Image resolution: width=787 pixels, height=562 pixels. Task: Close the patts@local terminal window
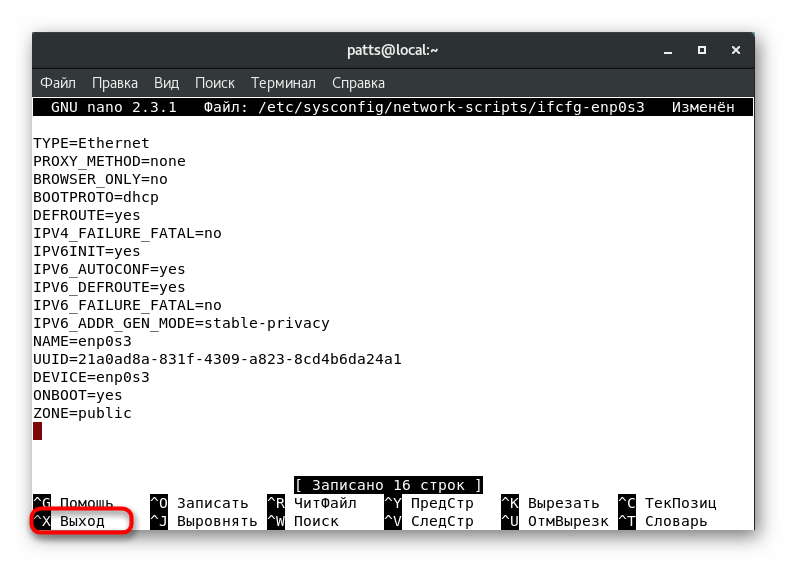pos(736,50)
